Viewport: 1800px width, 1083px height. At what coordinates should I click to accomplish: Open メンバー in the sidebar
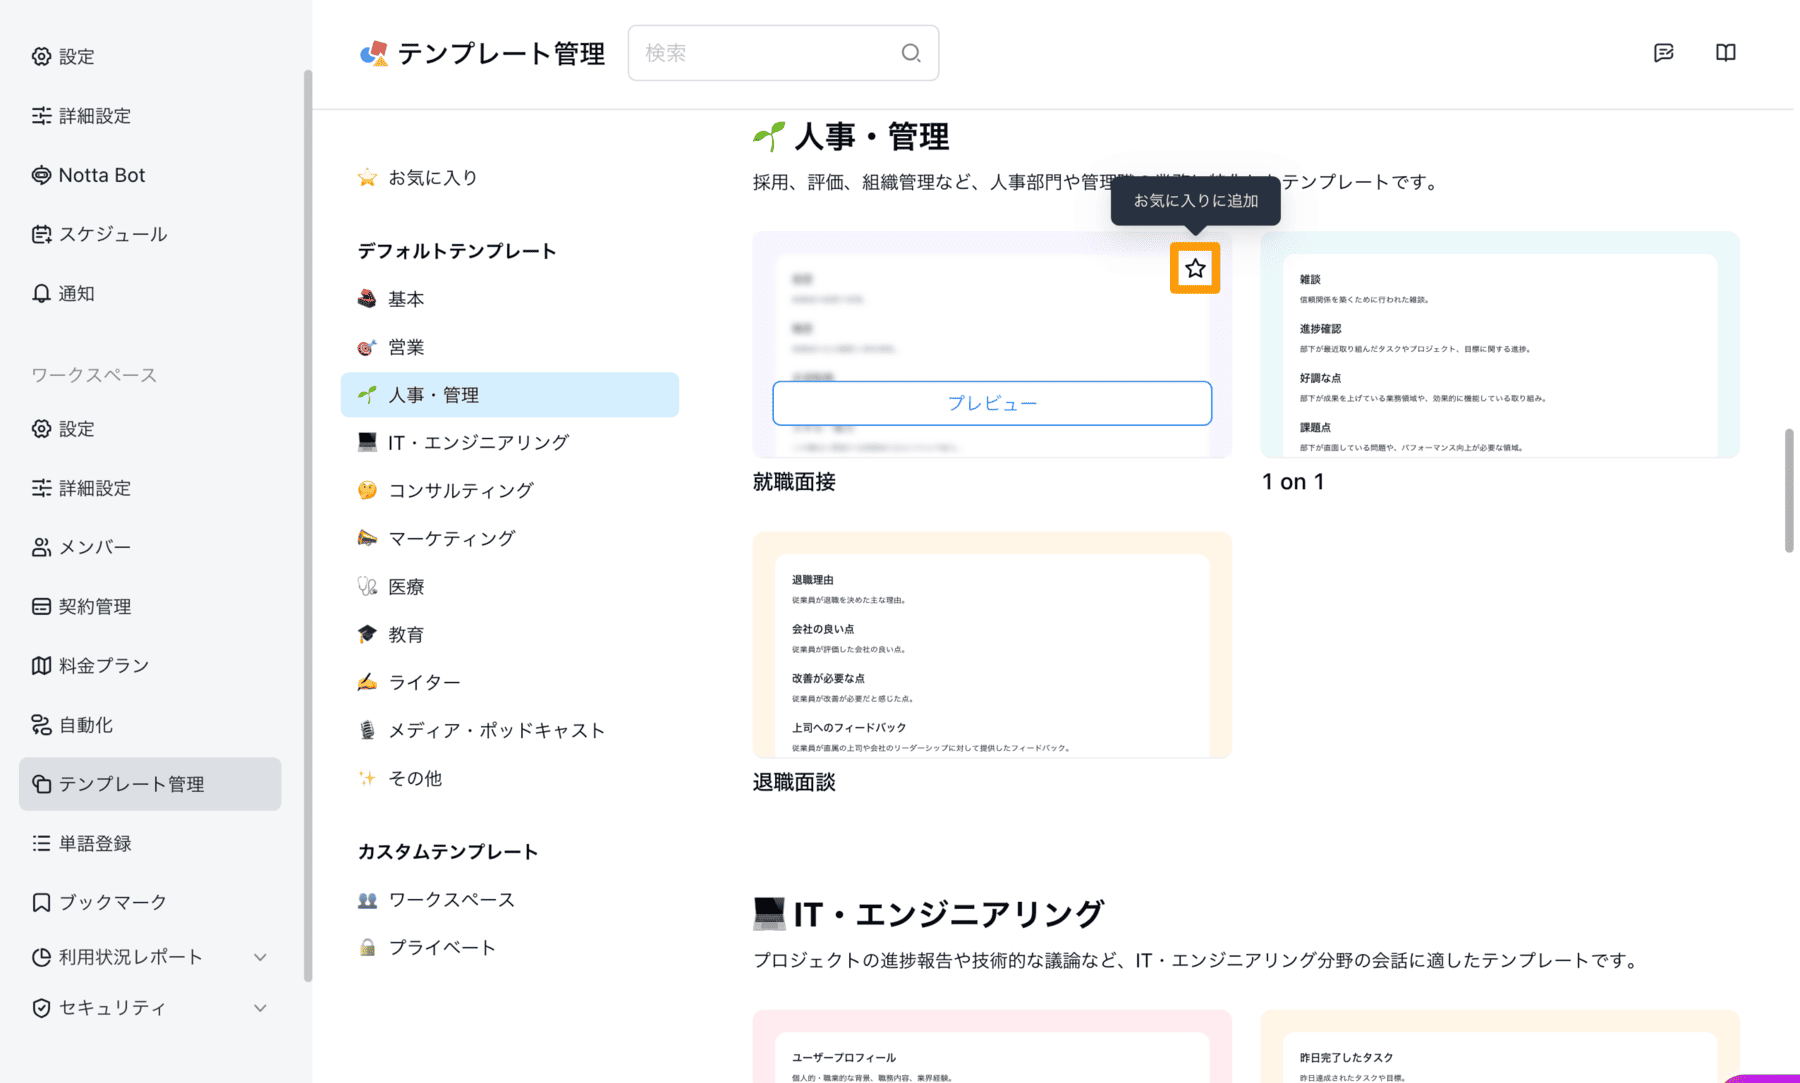[x=150, y=547]
